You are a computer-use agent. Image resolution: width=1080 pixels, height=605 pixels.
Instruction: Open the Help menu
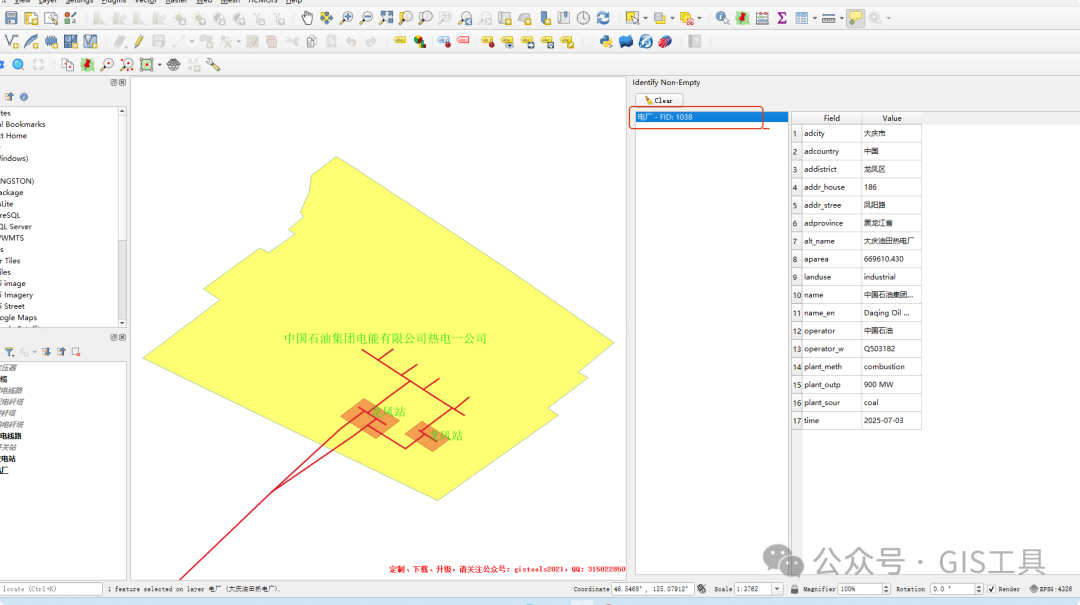tap(294, 2)
